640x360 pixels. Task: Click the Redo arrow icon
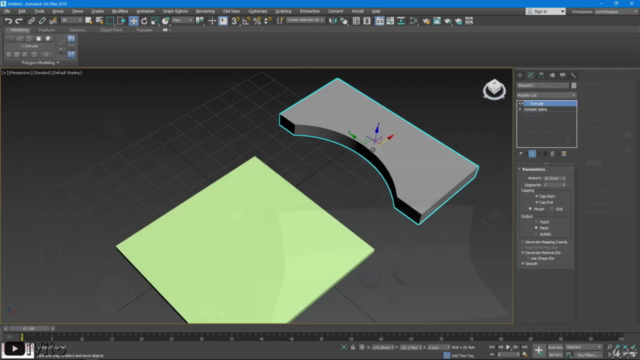[x=19, y=21]
